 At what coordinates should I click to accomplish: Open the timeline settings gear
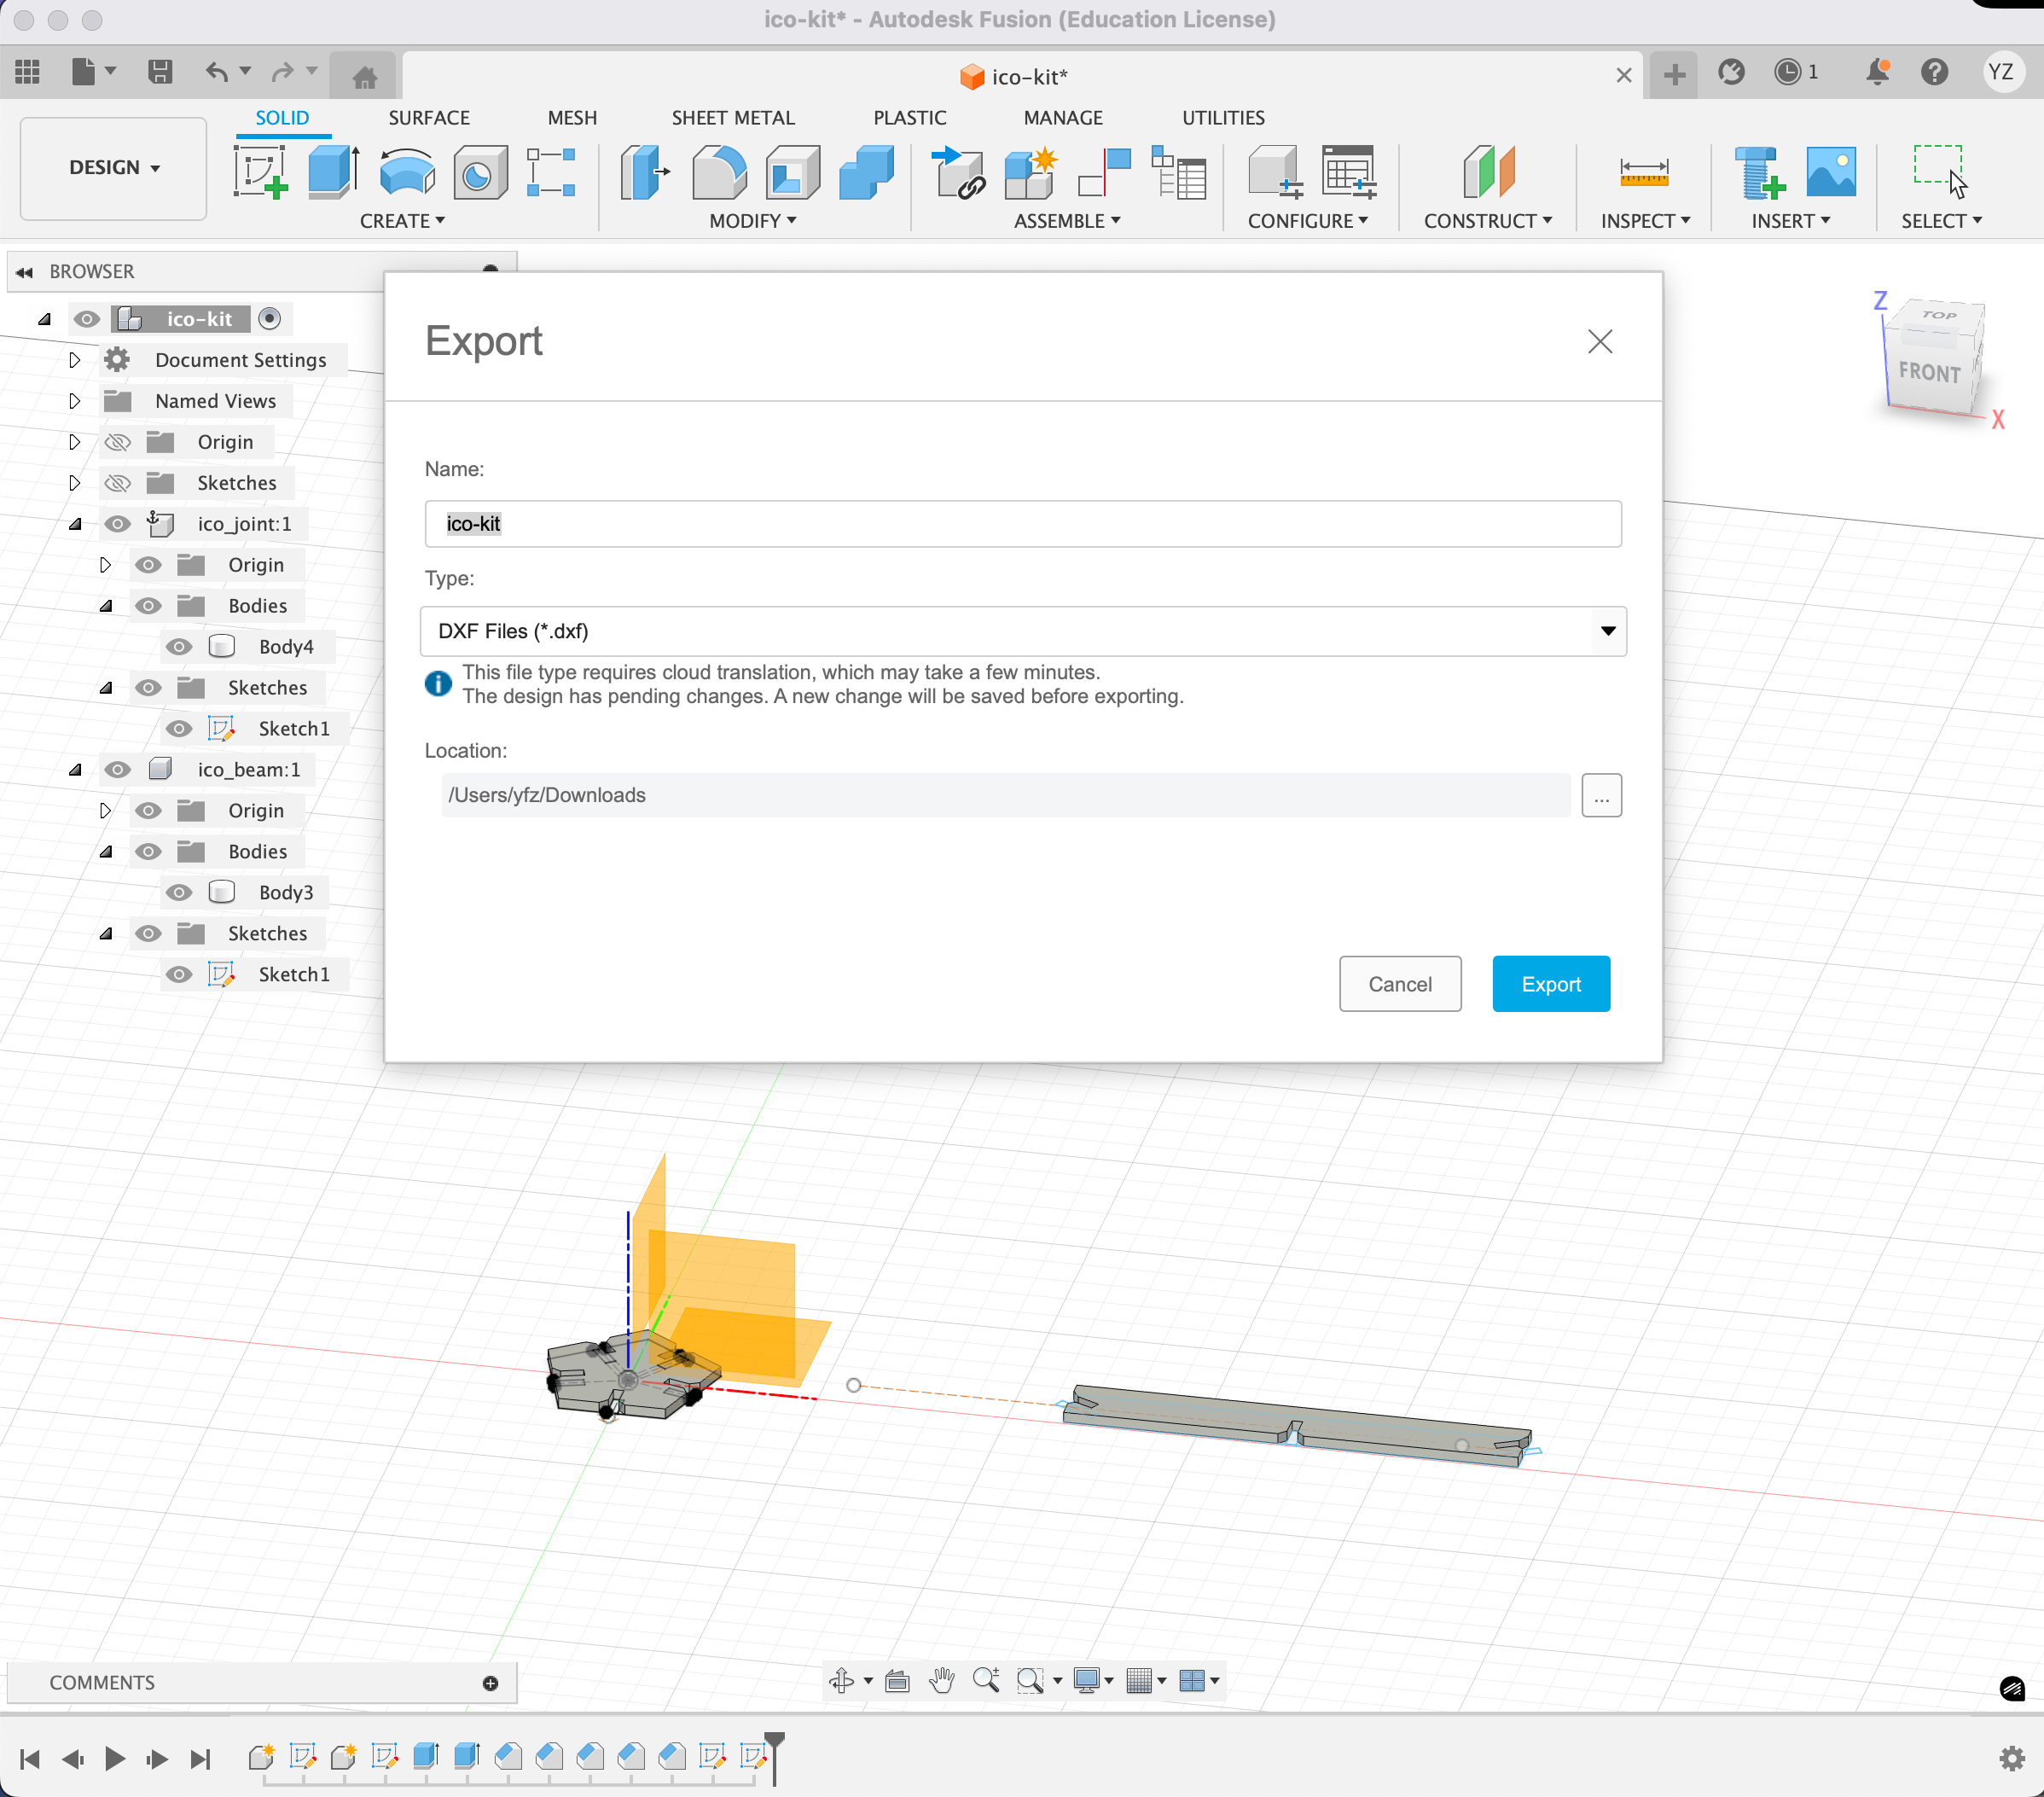point(2011,1758)
